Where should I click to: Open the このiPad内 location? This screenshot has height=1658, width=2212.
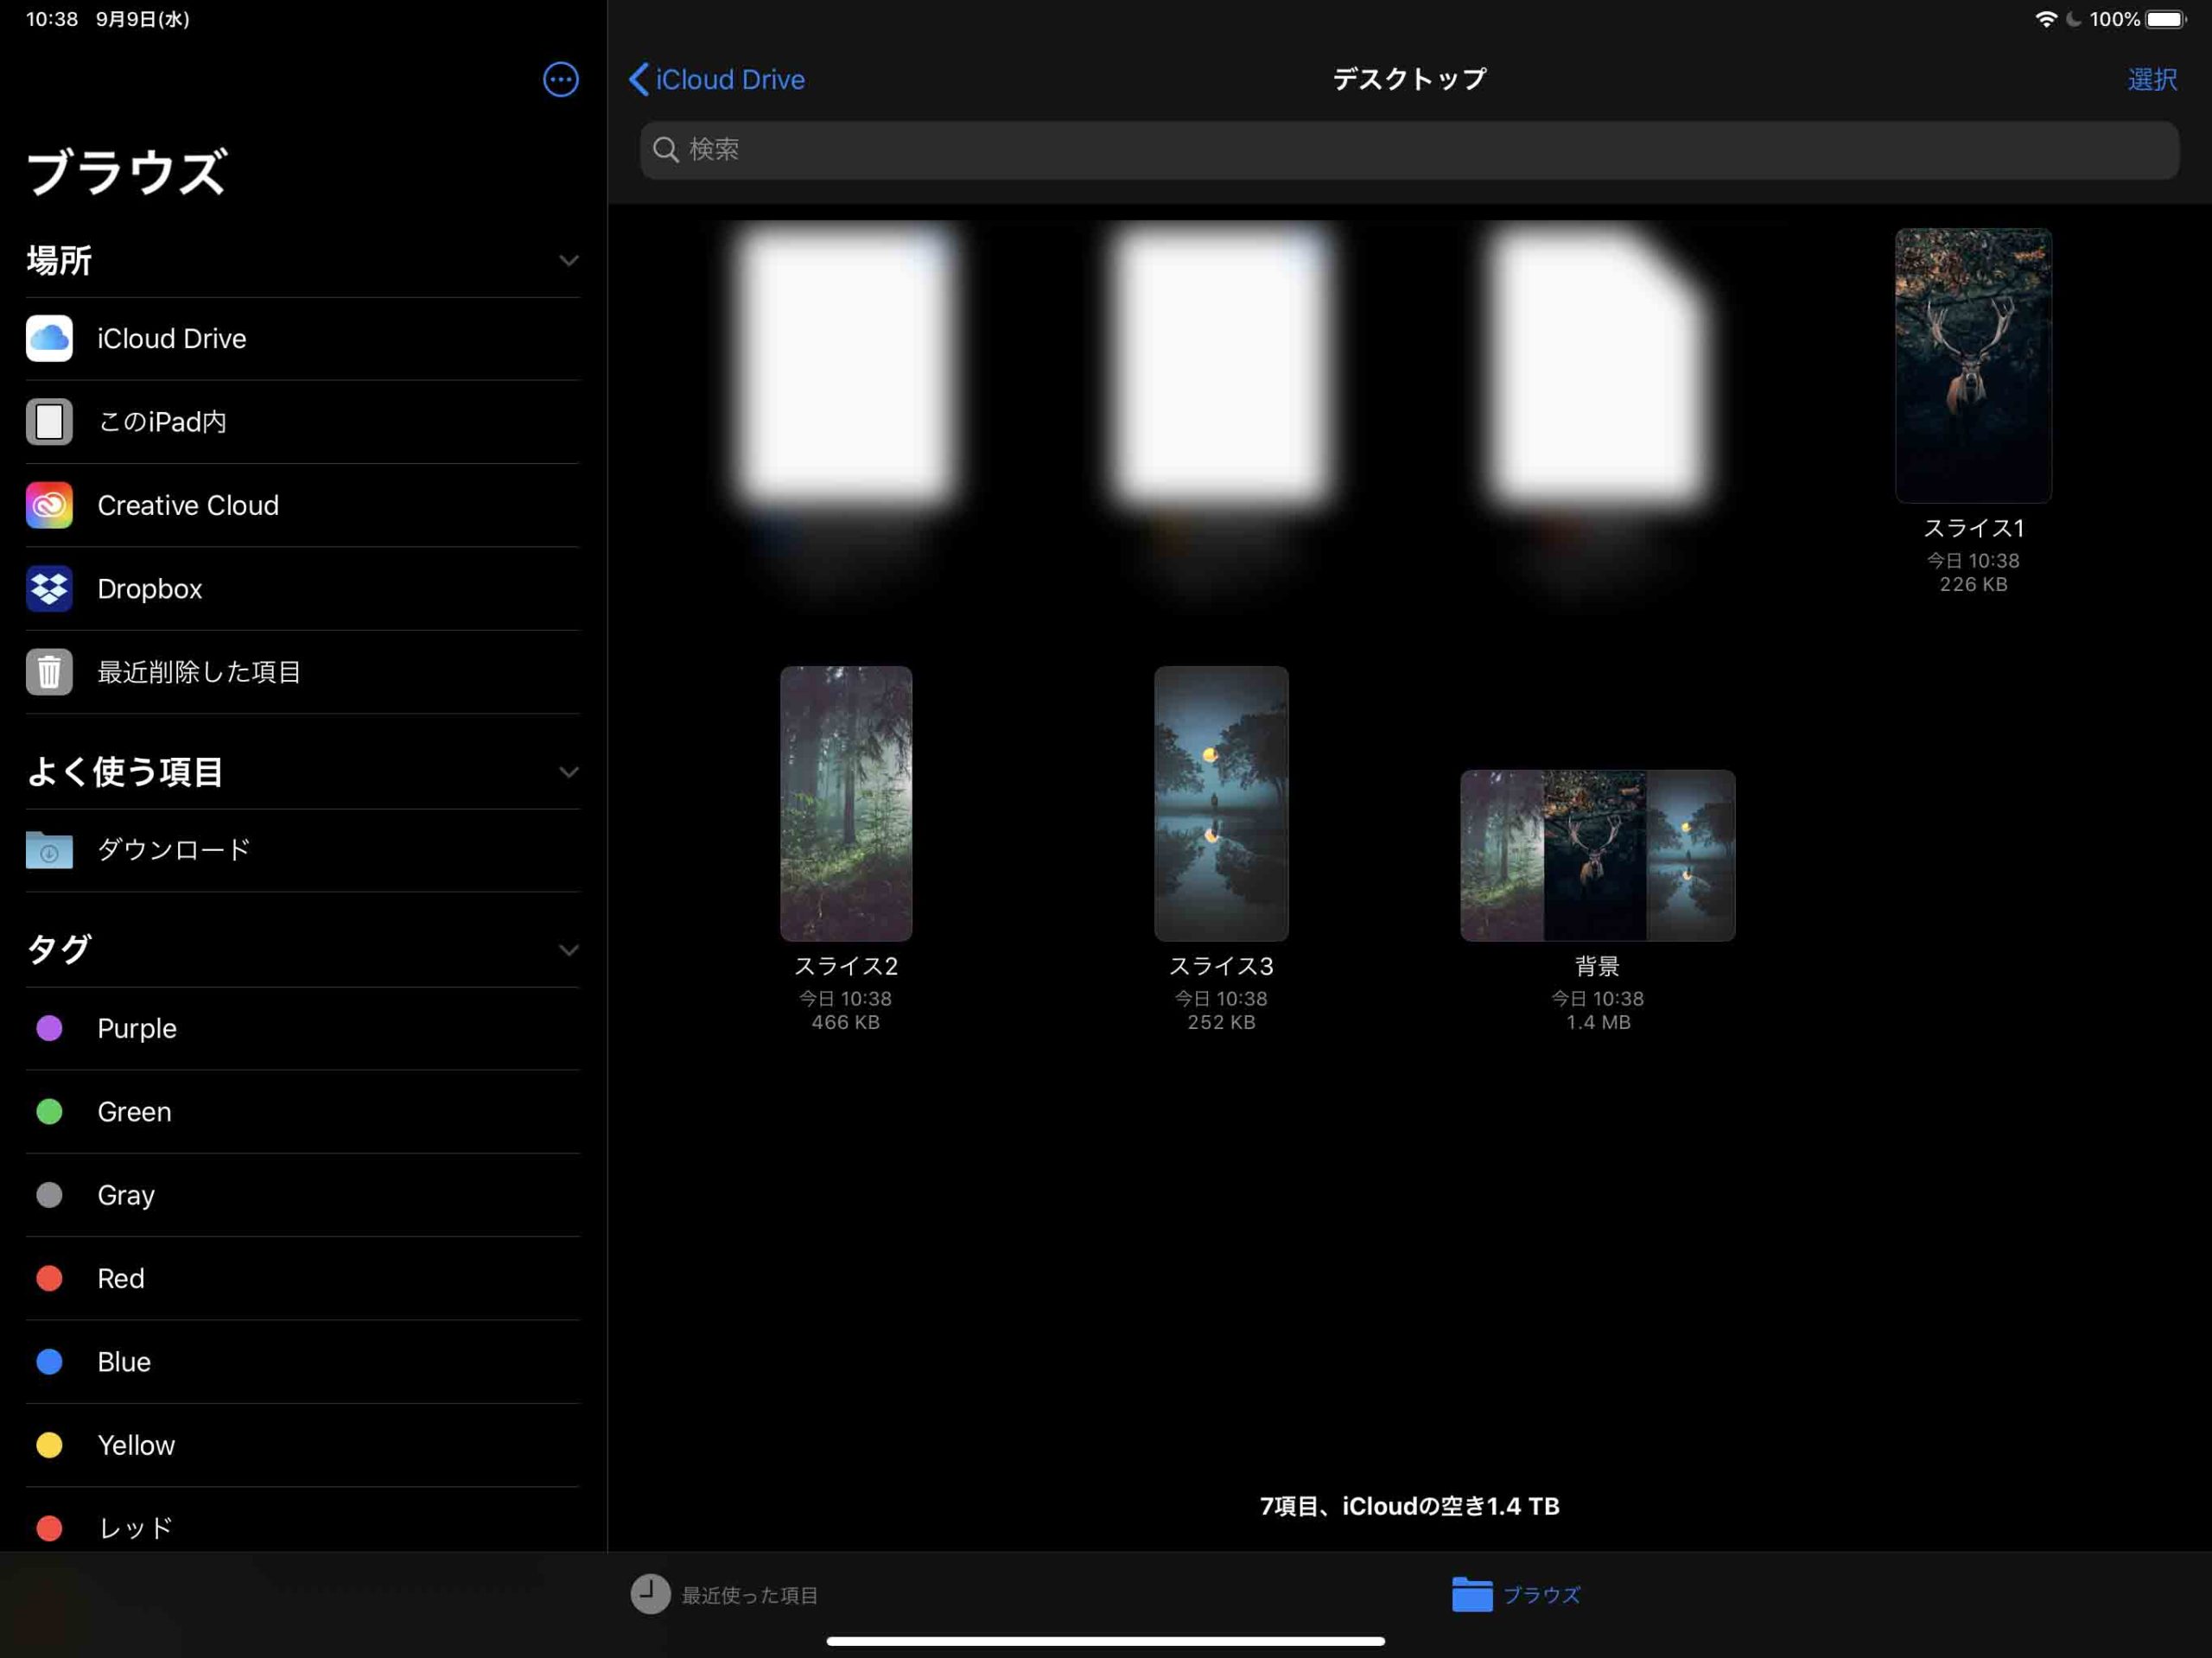[160, 422]
